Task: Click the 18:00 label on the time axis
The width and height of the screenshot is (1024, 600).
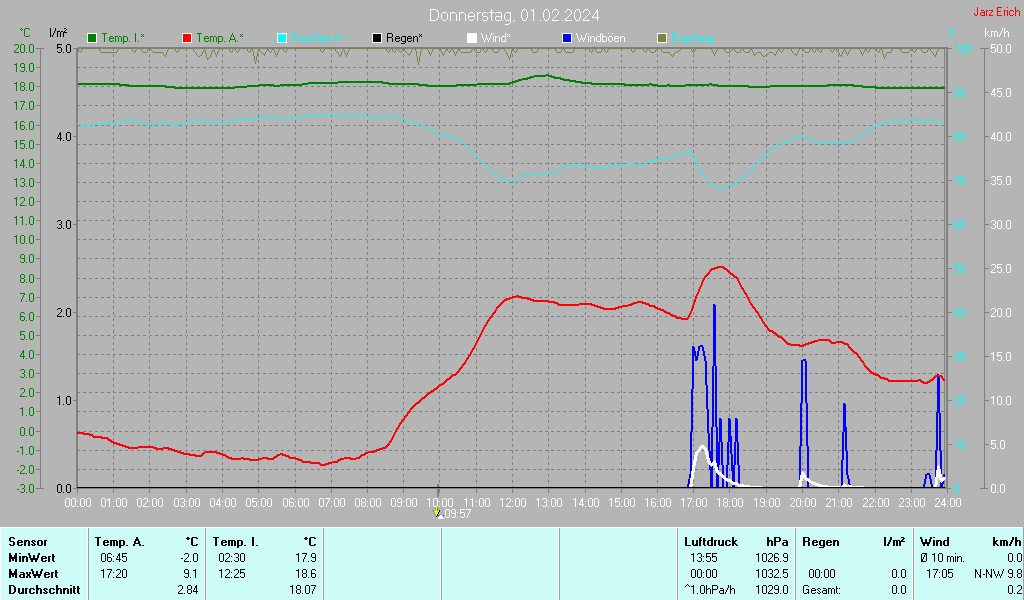Action: pos(730,502)
